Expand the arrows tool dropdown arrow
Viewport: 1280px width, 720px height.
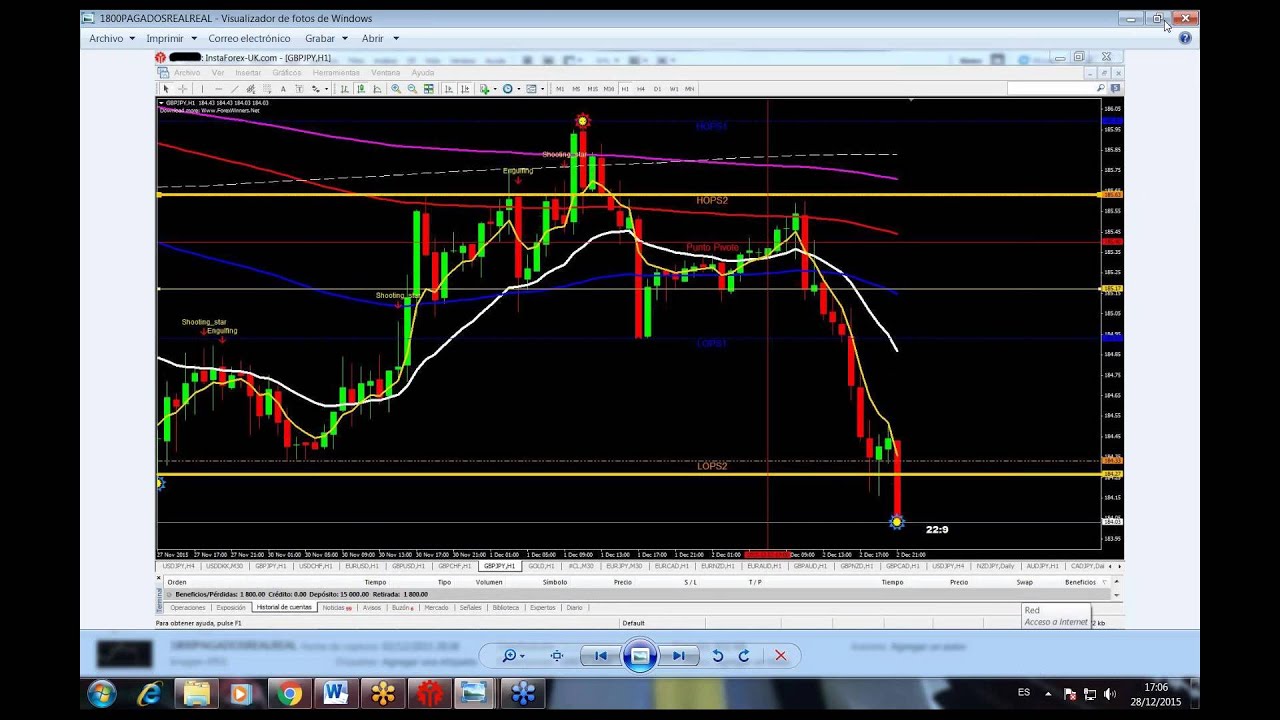tap(326, 89)
